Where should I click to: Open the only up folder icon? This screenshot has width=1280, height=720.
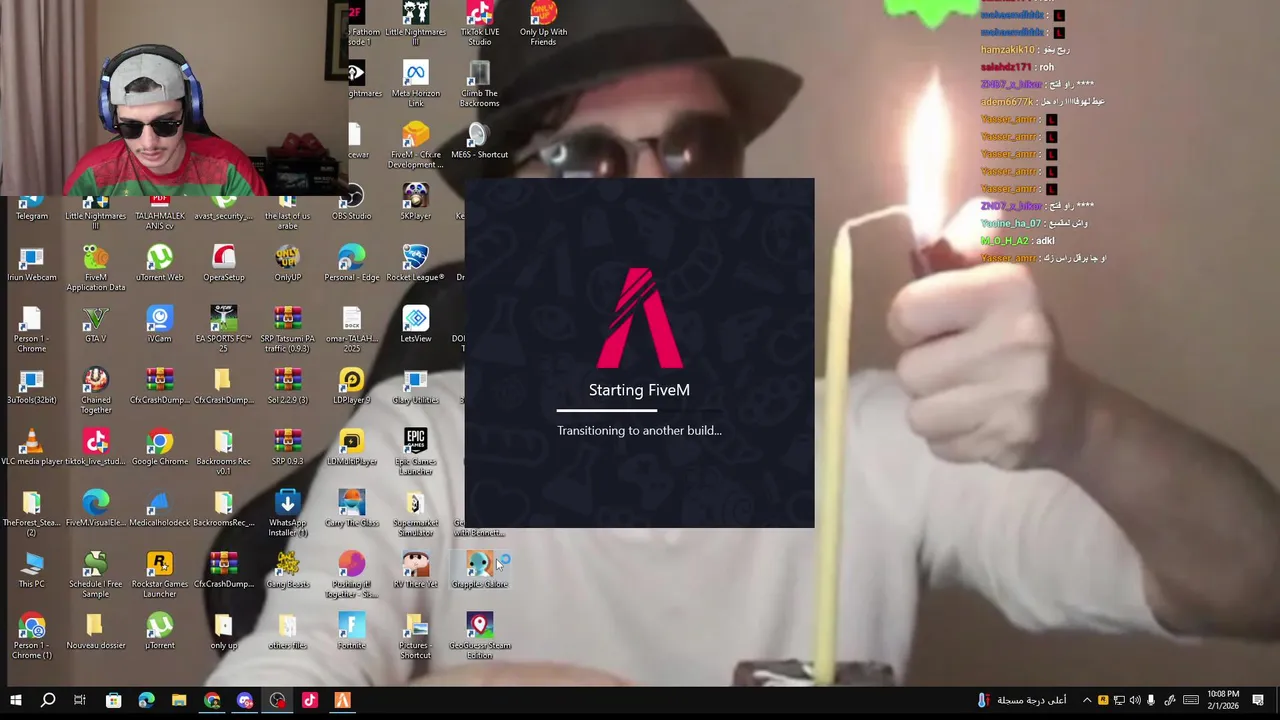tap(224, 631)
